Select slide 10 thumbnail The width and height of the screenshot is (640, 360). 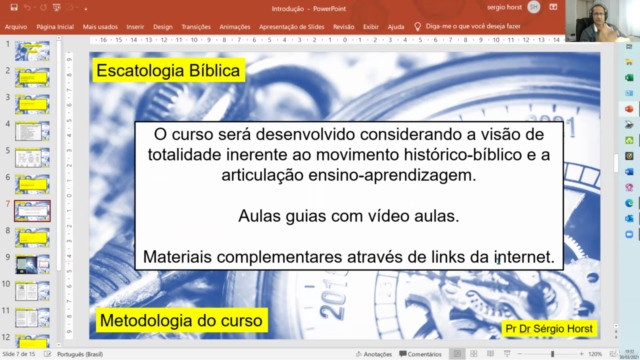pyautogui.click(x=32, y=291)
